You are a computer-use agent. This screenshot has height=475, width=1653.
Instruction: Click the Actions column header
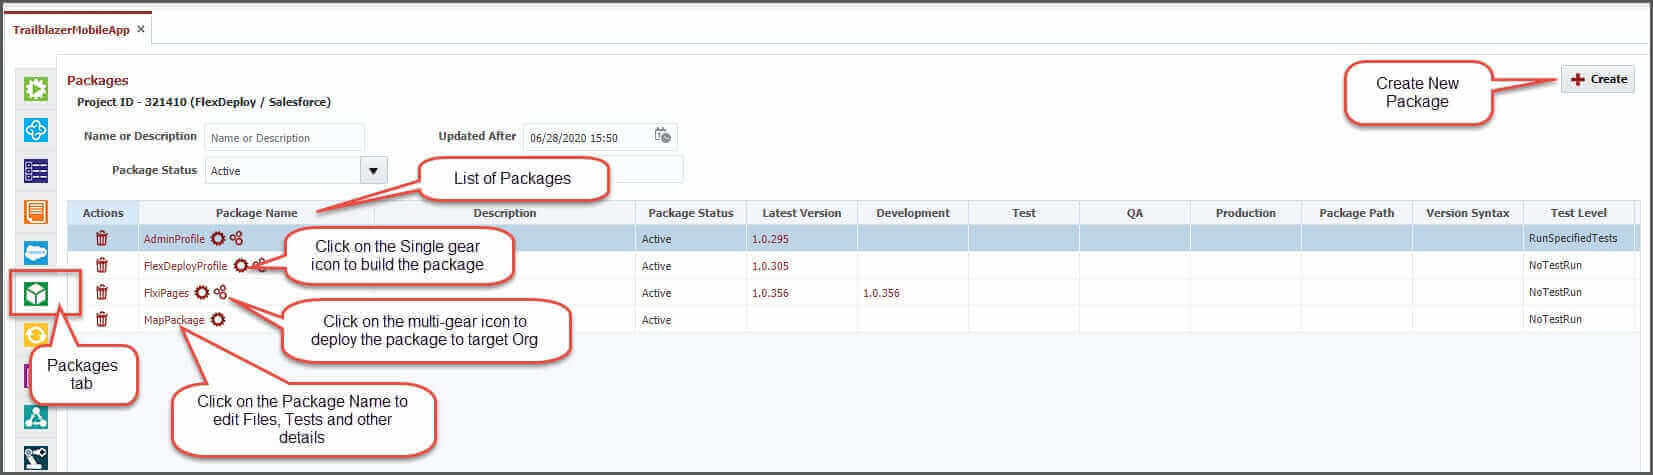point(103,212)
